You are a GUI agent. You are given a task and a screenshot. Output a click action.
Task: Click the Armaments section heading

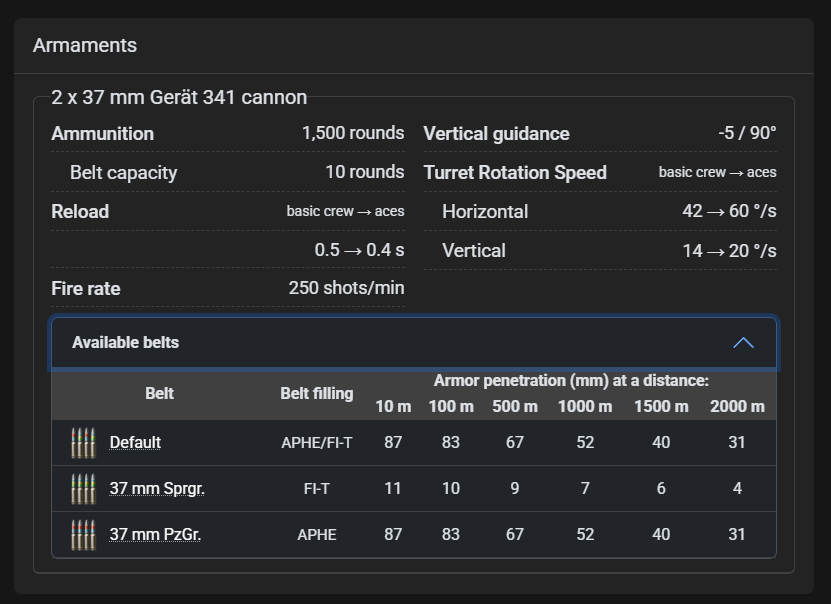coord(85,46)
